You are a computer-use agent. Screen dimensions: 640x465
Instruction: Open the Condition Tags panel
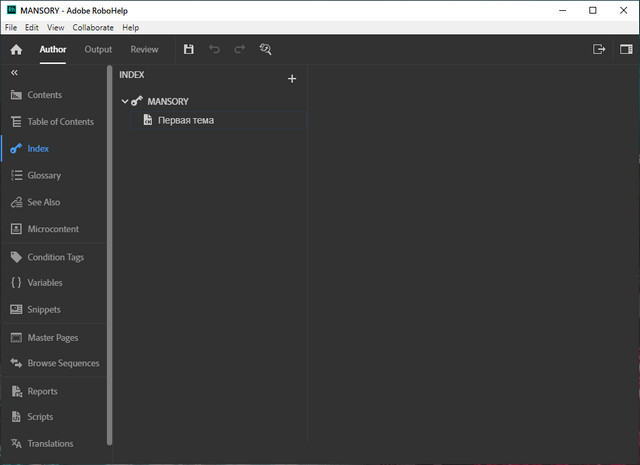(56, 257)
